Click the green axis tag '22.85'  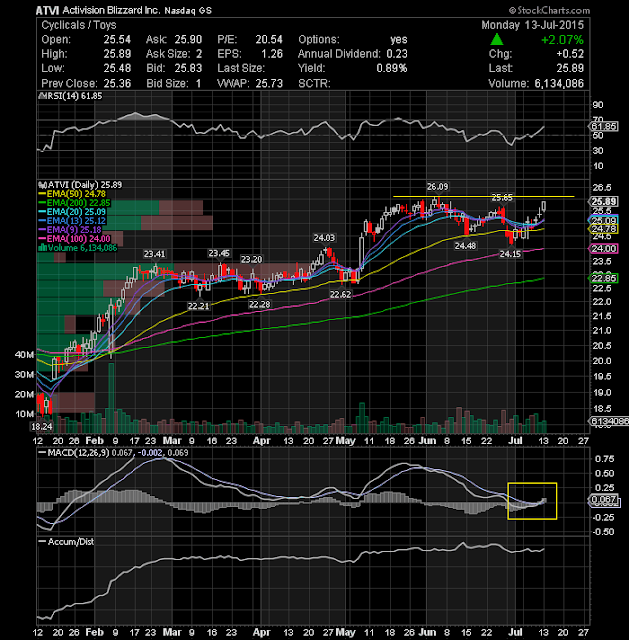pyautogui.click(x=604, y=278)
